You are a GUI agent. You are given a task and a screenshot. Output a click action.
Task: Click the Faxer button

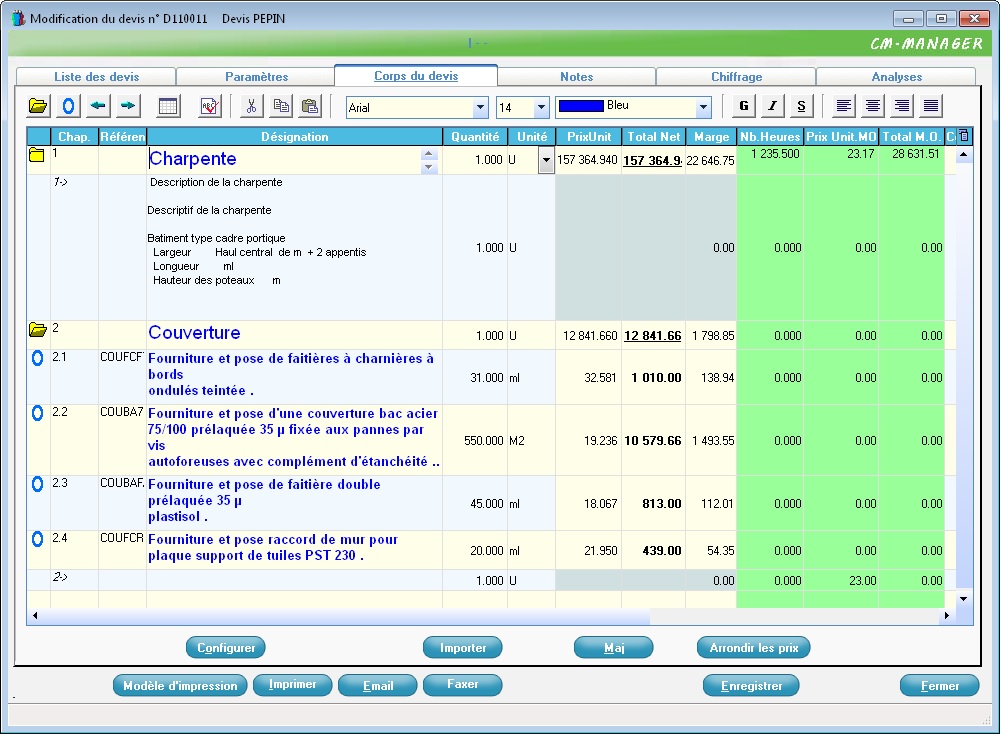pyautogui.click(x=463, y=684)
